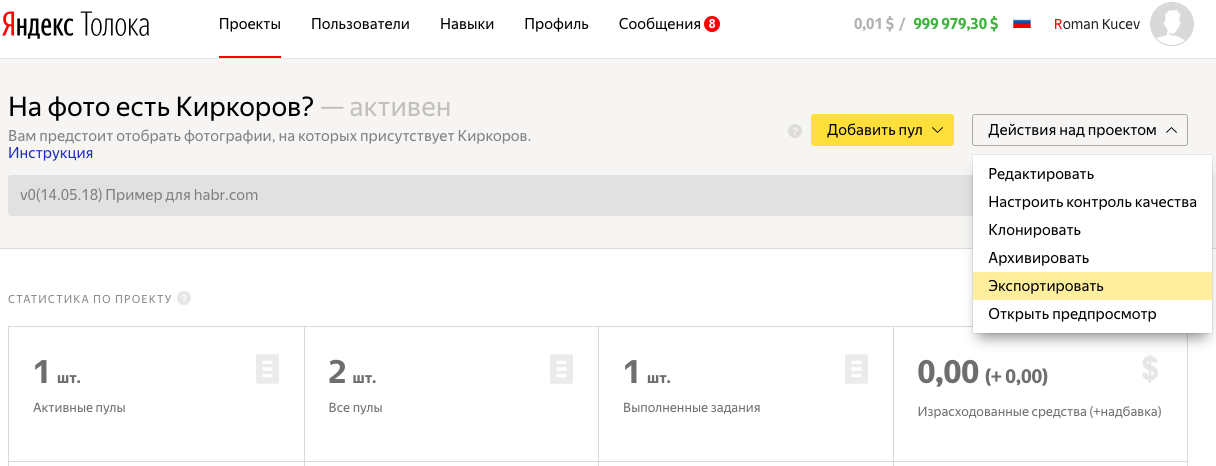Switch to the Пользователи tab

coord(360,25)
